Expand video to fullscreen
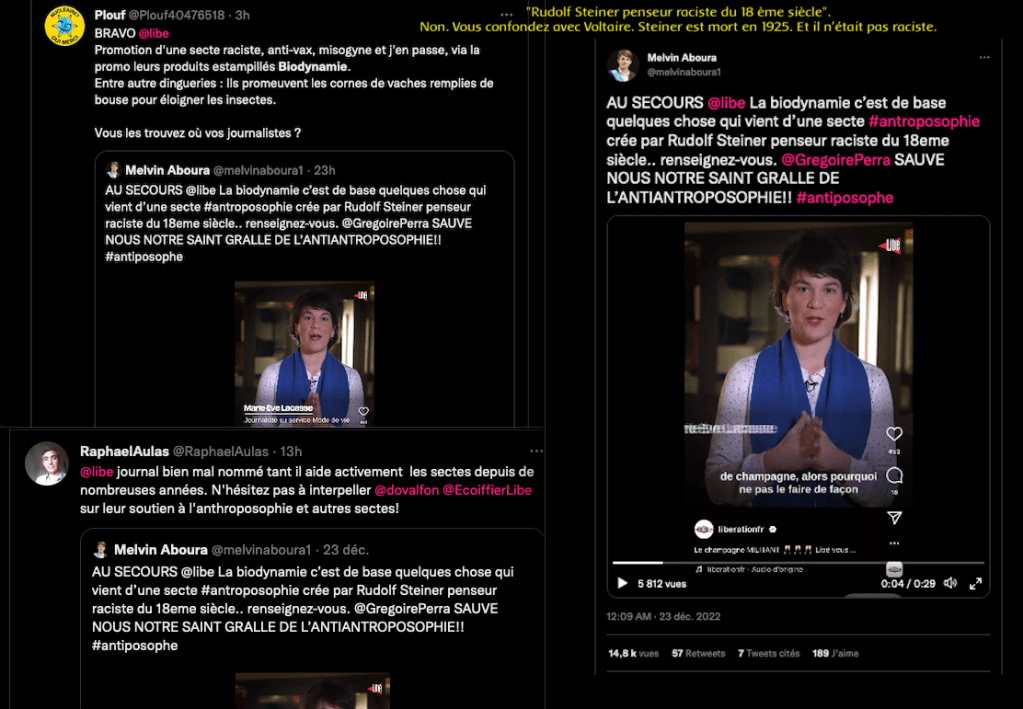The width and height of the screenshot is (1023, 709). point(975,584)
